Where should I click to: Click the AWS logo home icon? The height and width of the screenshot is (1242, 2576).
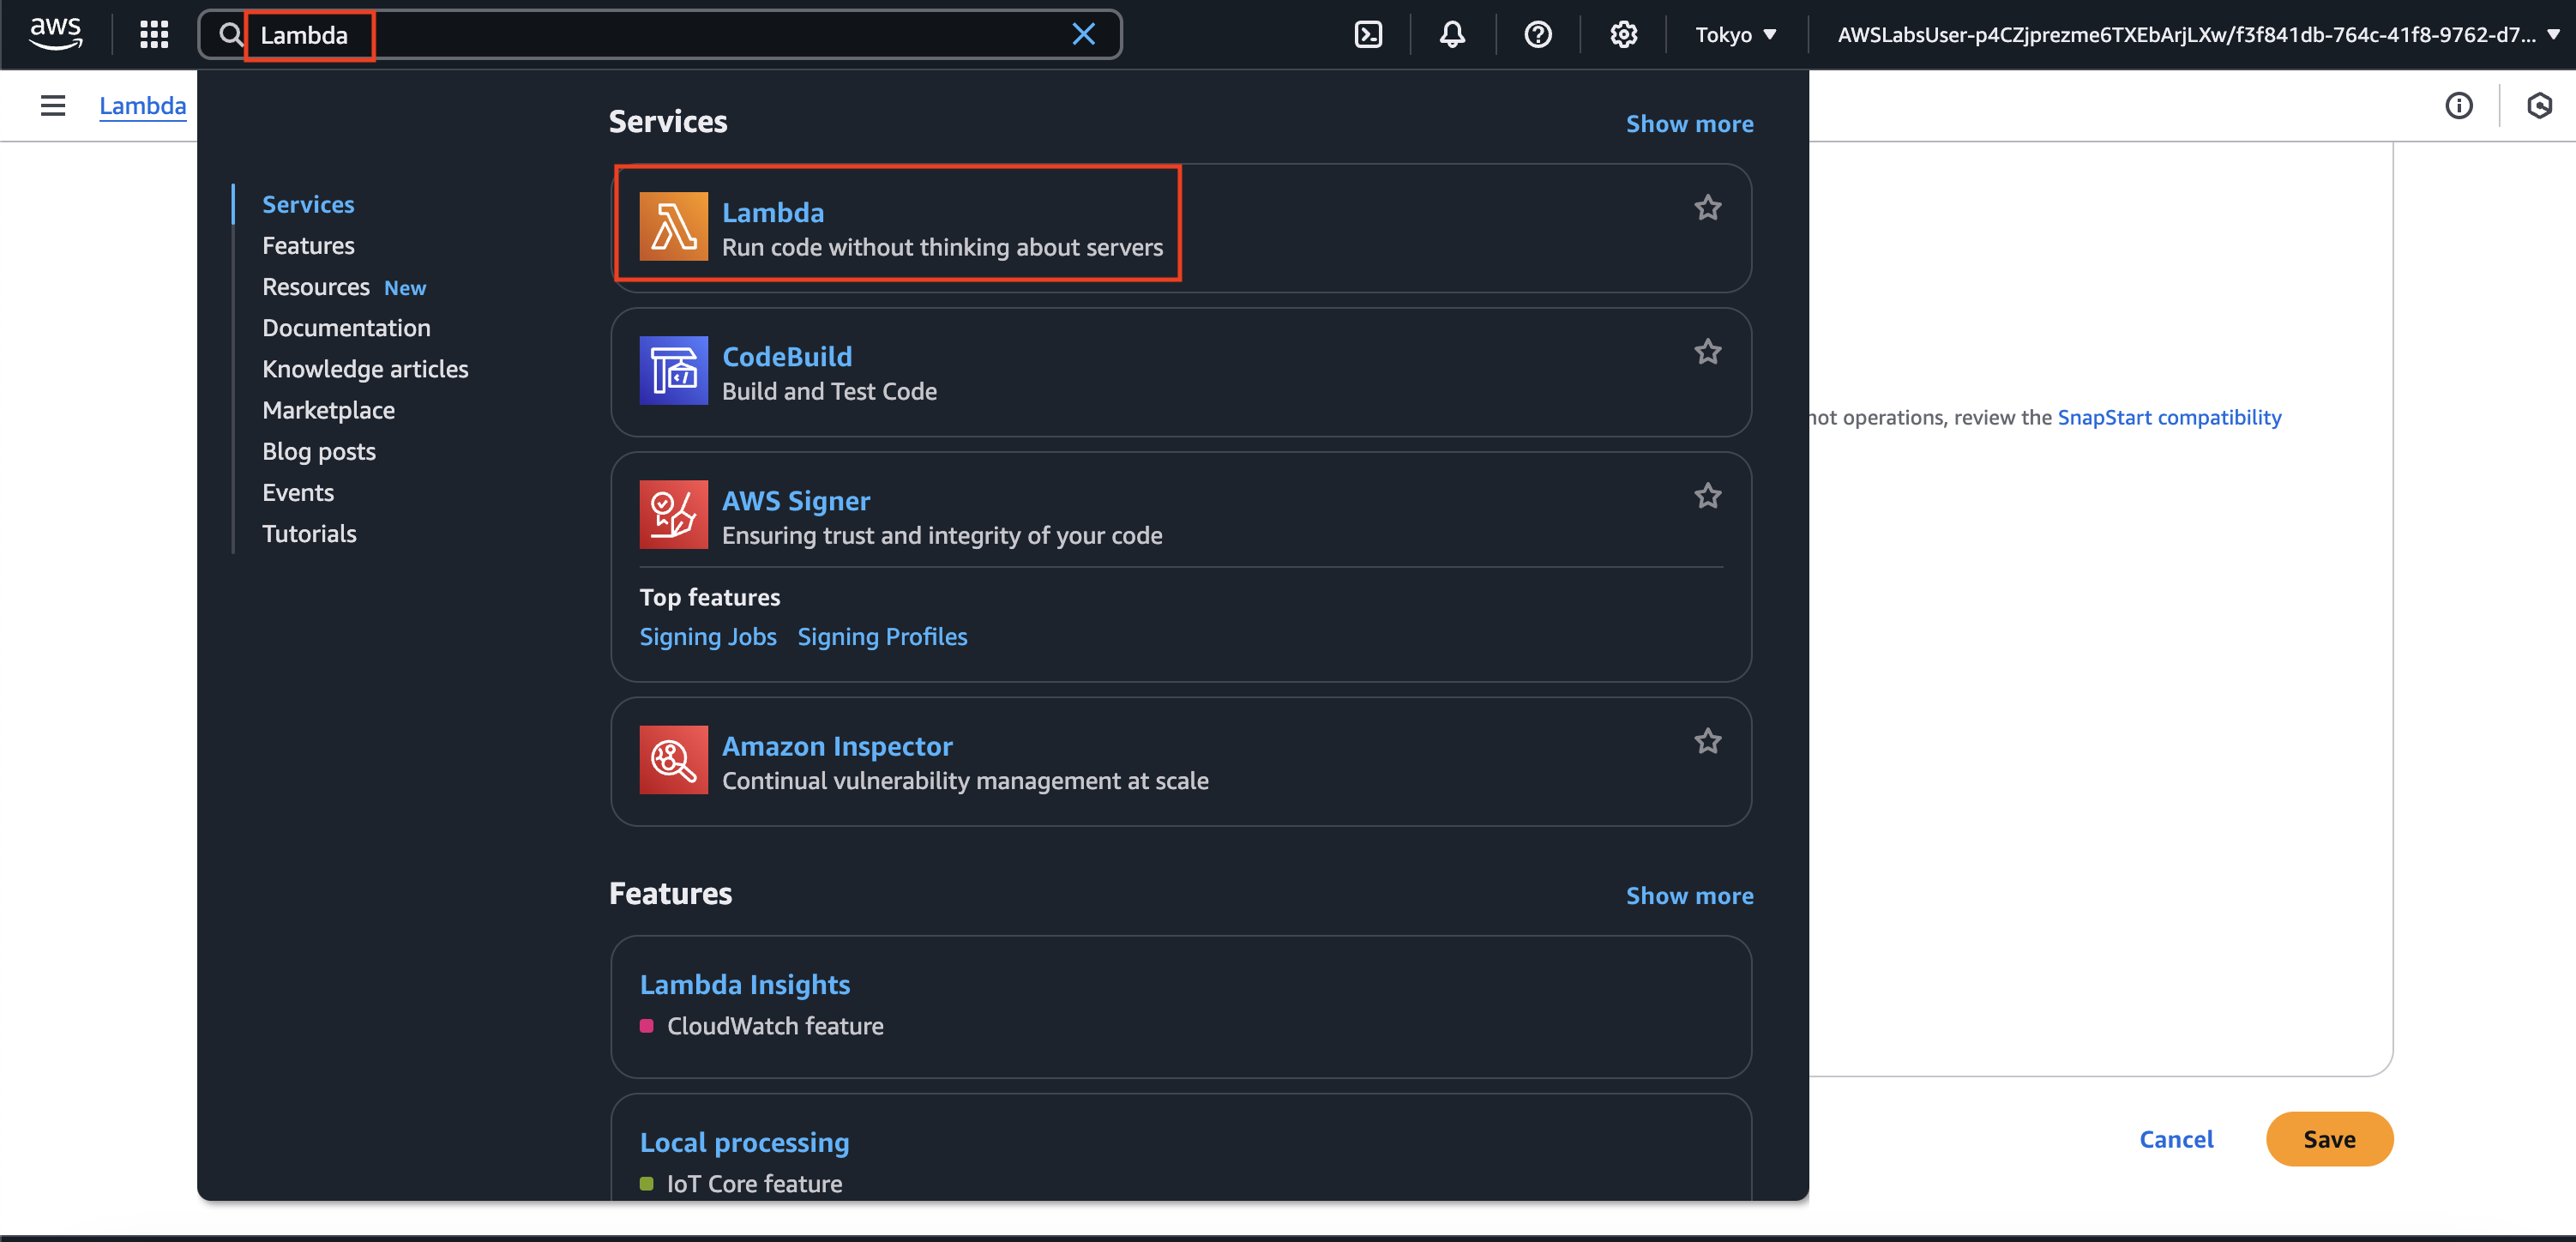56,33
